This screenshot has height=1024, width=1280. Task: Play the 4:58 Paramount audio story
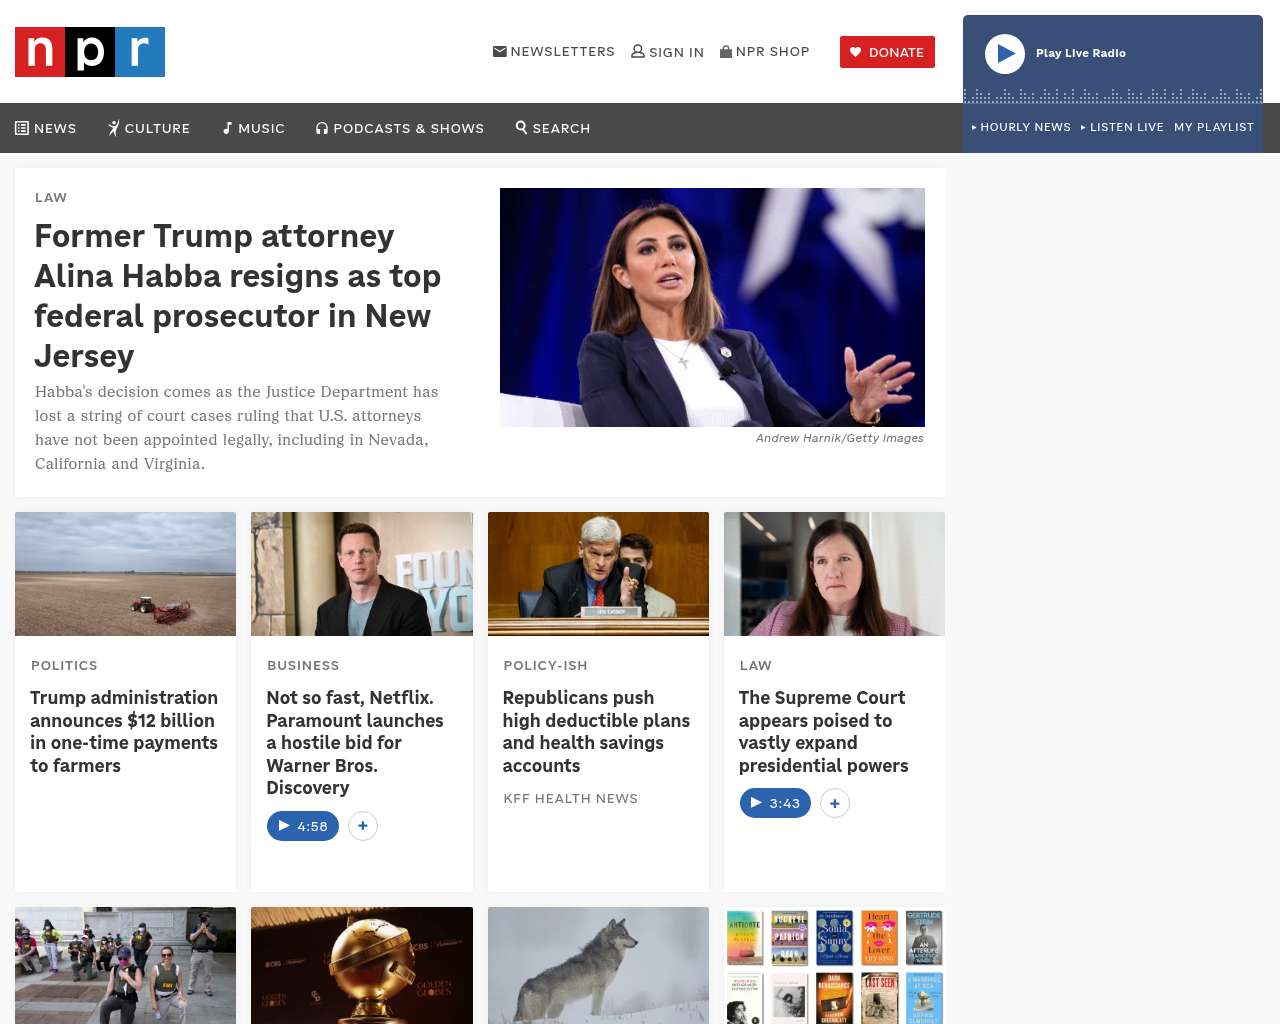[303, 826]
